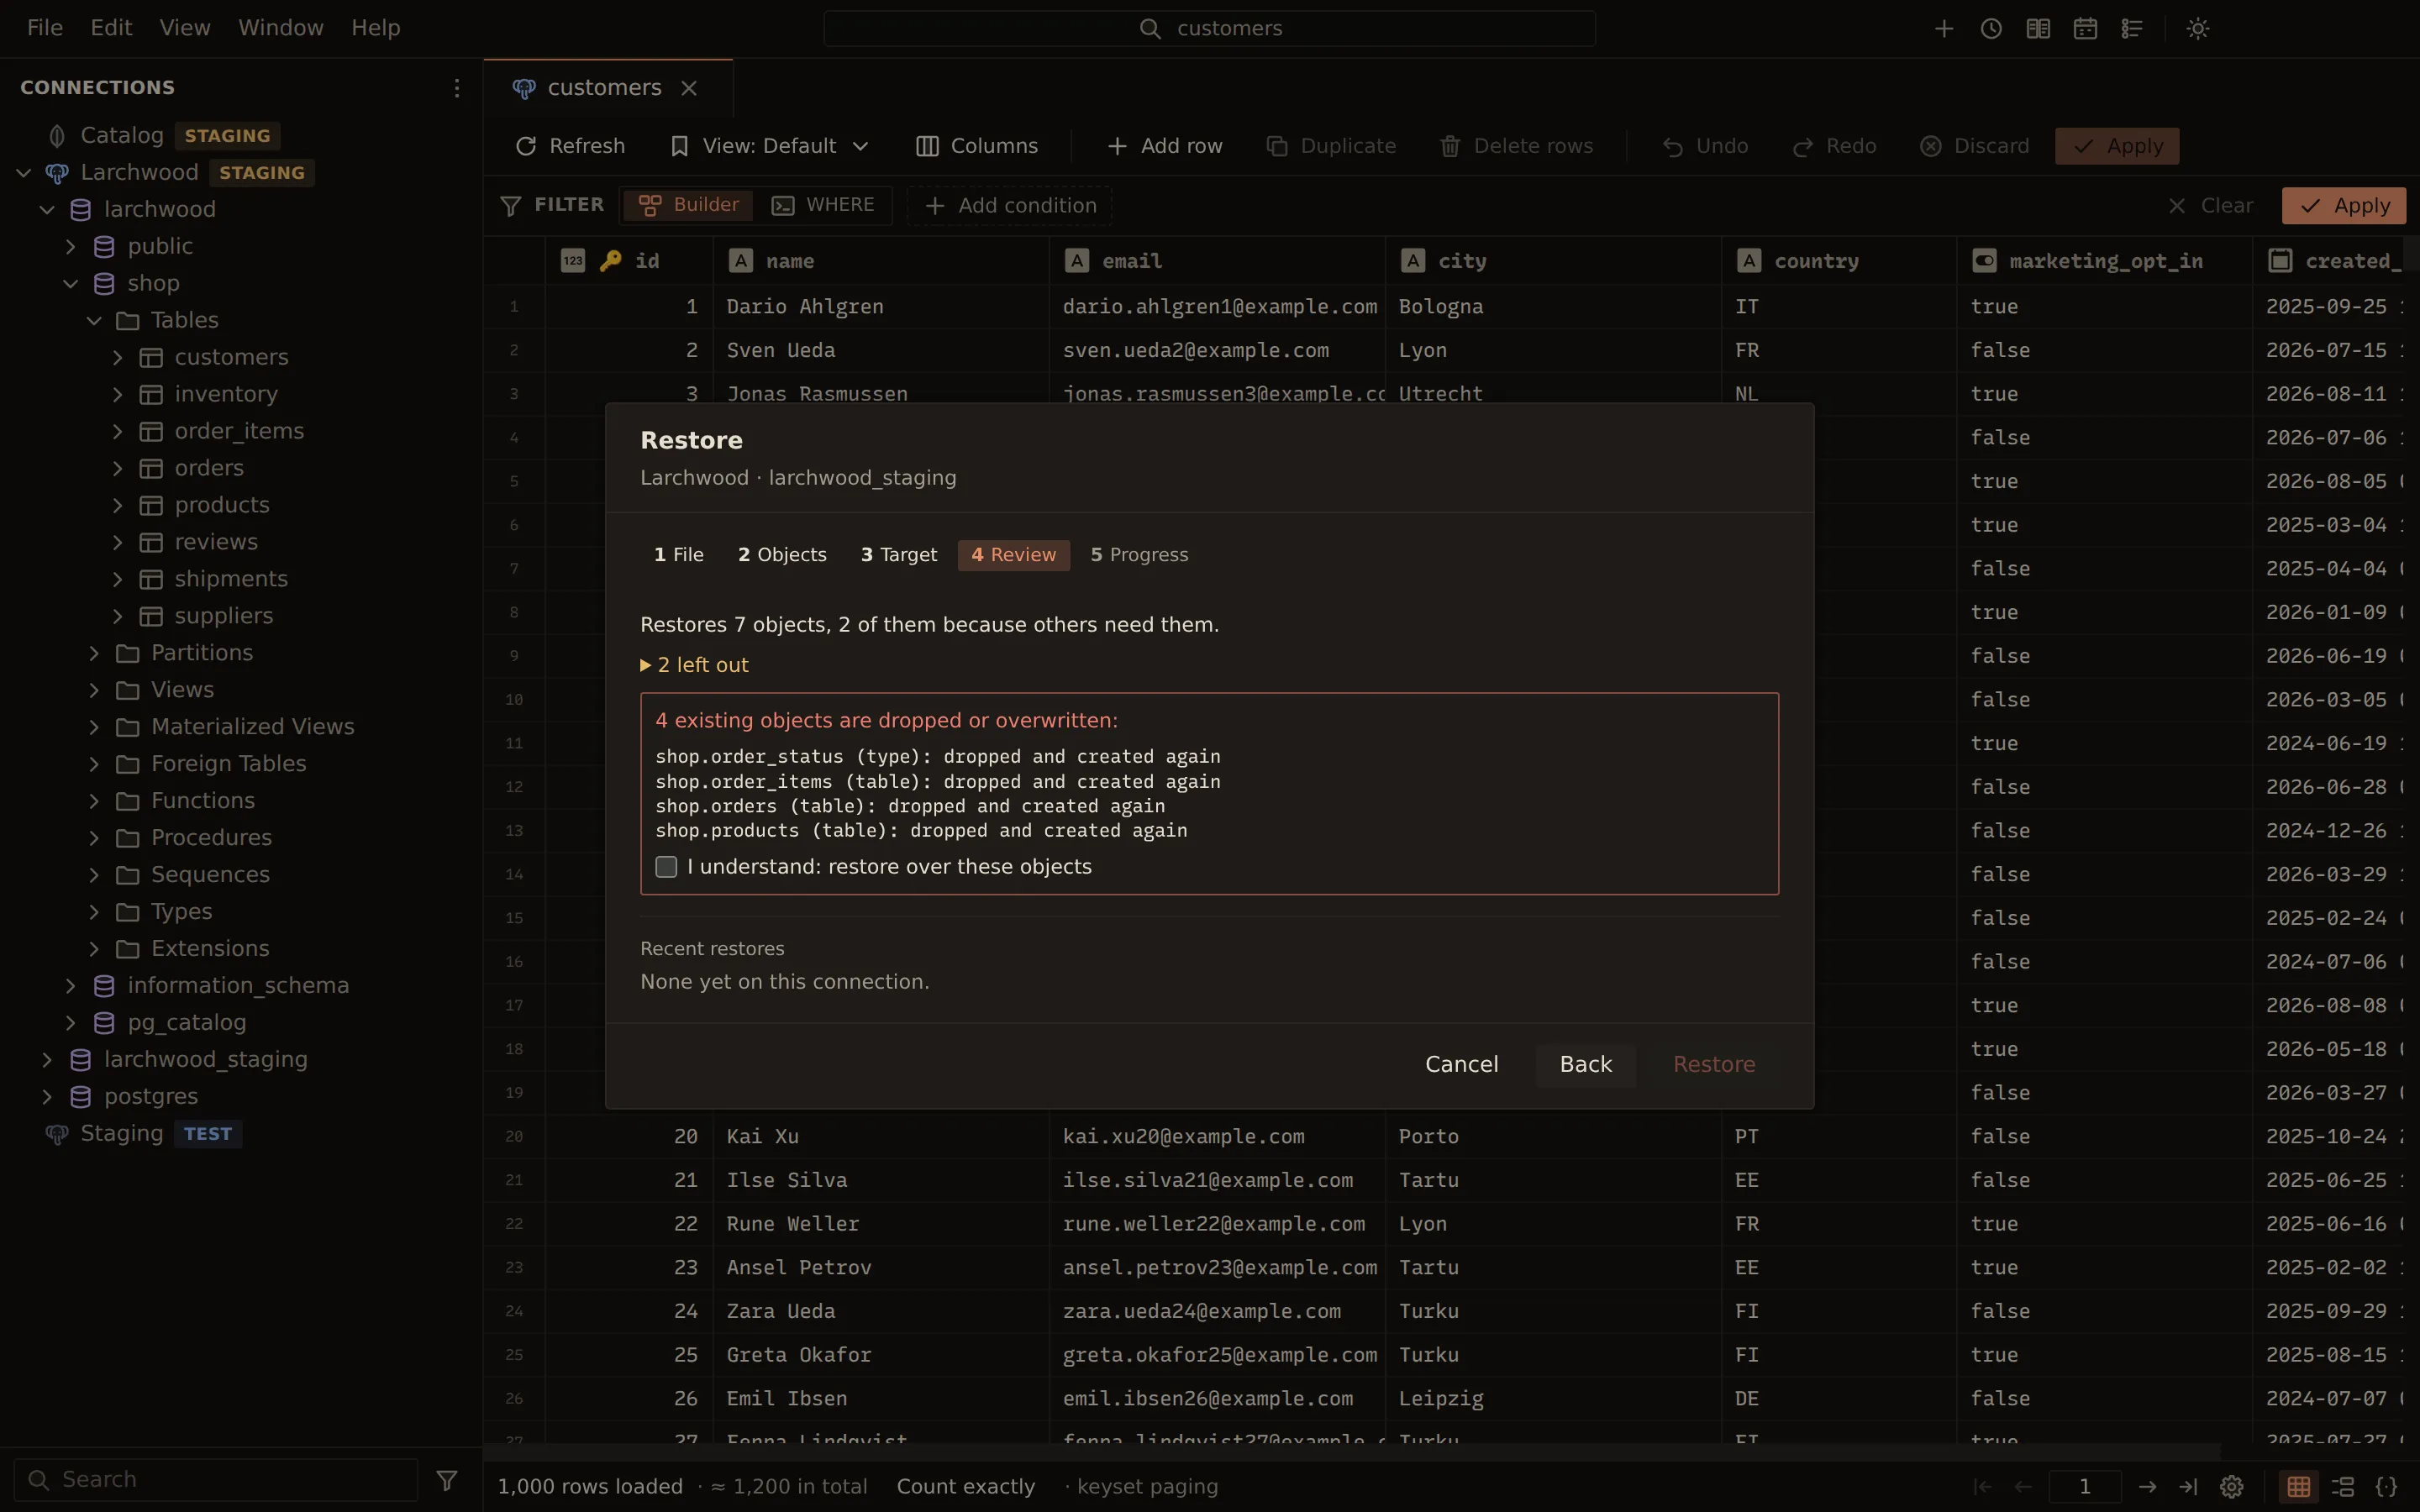The width and height of the screenshot is (2420, 1512).
Task: Open the File menu
Action: click(45, 28)
